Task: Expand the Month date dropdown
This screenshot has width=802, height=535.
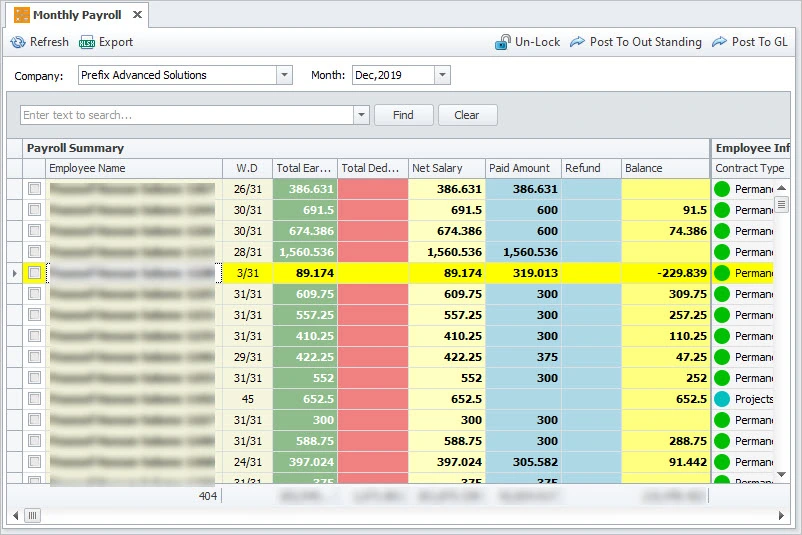Action: [443, 75]
